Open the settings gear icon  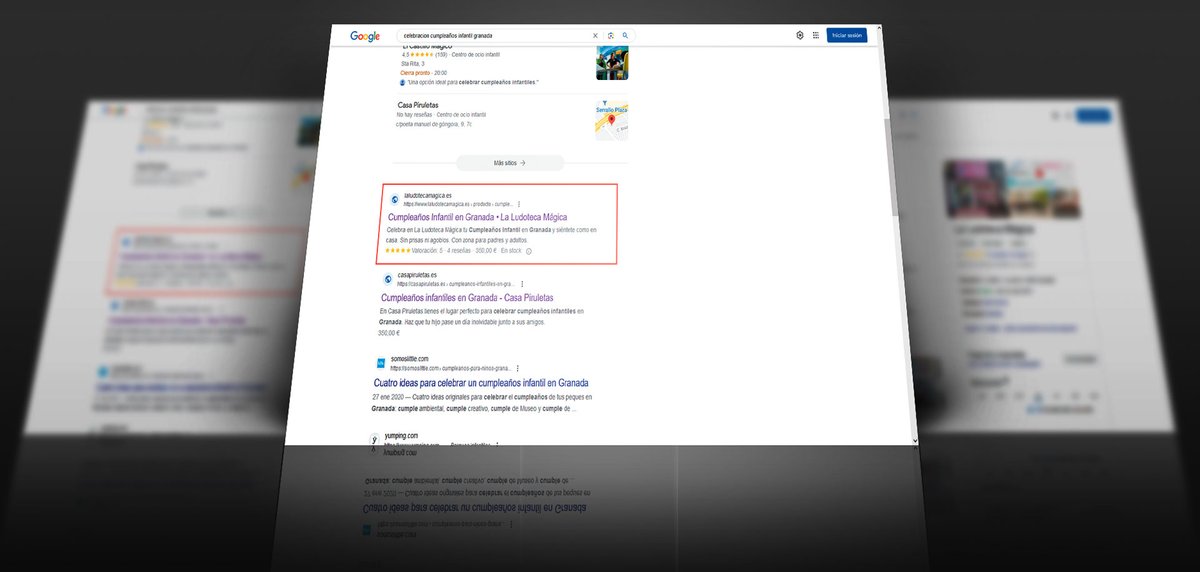[800, 35]
